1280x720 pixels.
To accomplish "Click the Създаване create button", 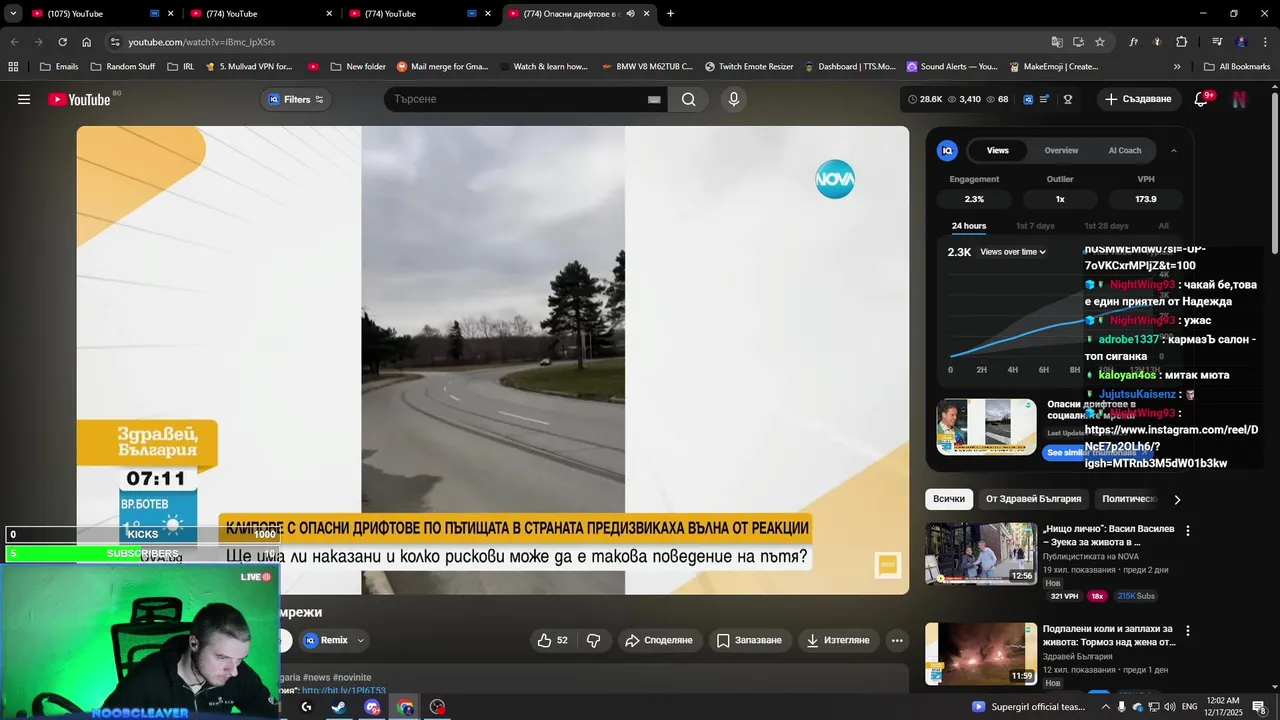I will (1137, 99).
